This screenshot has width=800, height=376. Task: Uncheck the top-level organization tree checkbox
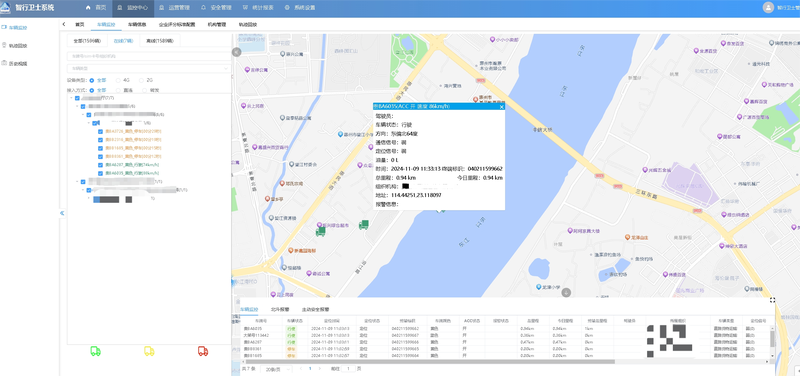(x=77, y=98)
